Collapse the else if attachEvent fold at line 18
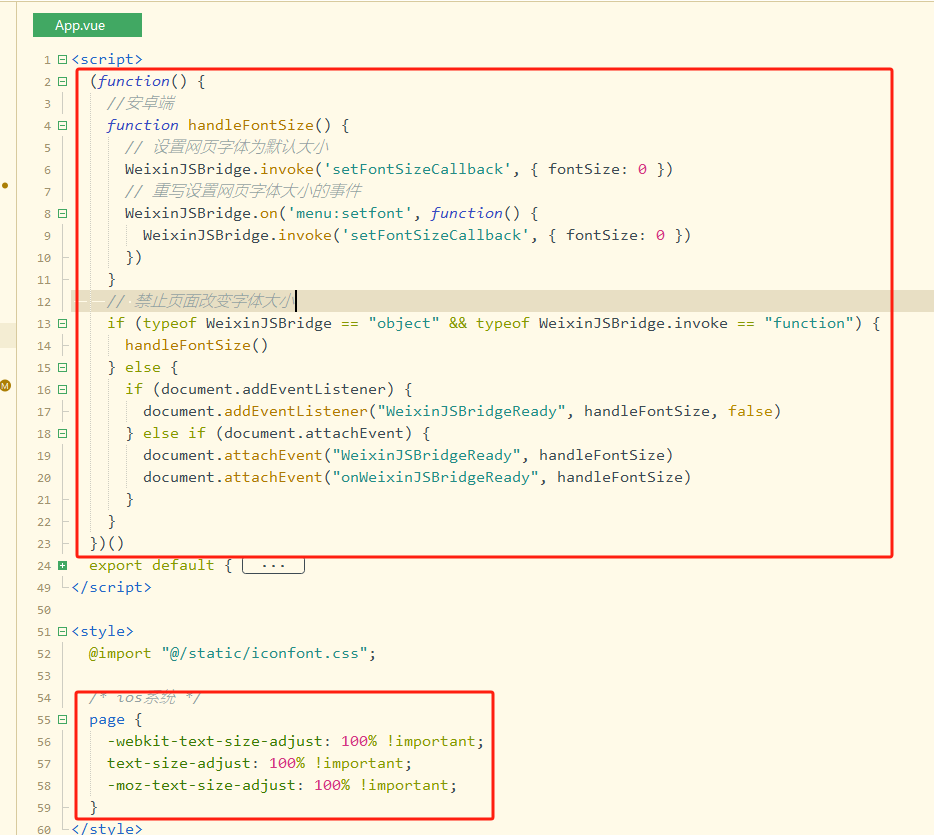Viewport: 934px width, 835px height. tap(63, 434)
